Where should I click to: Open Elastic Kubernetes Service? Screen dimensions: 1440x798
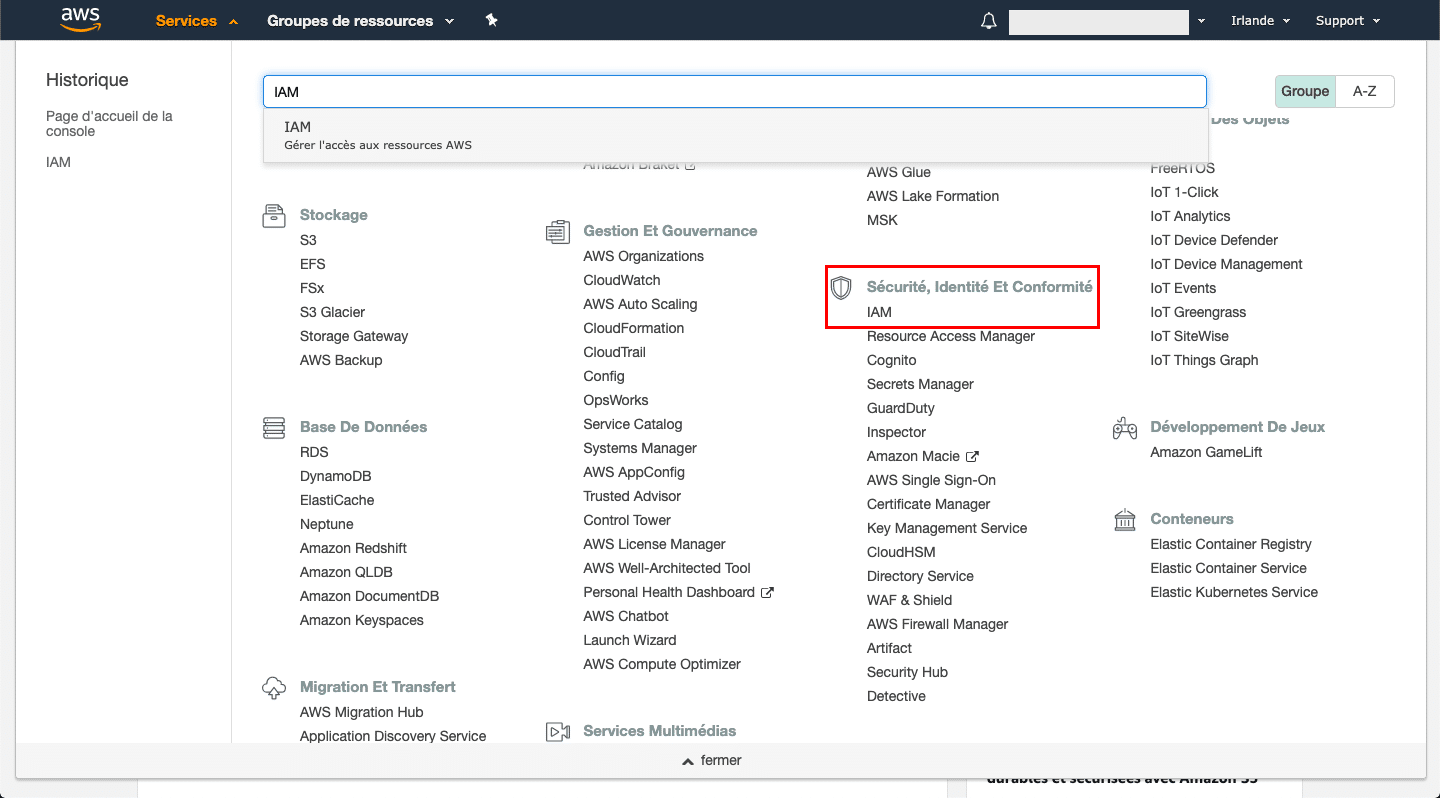(1234, 592)
